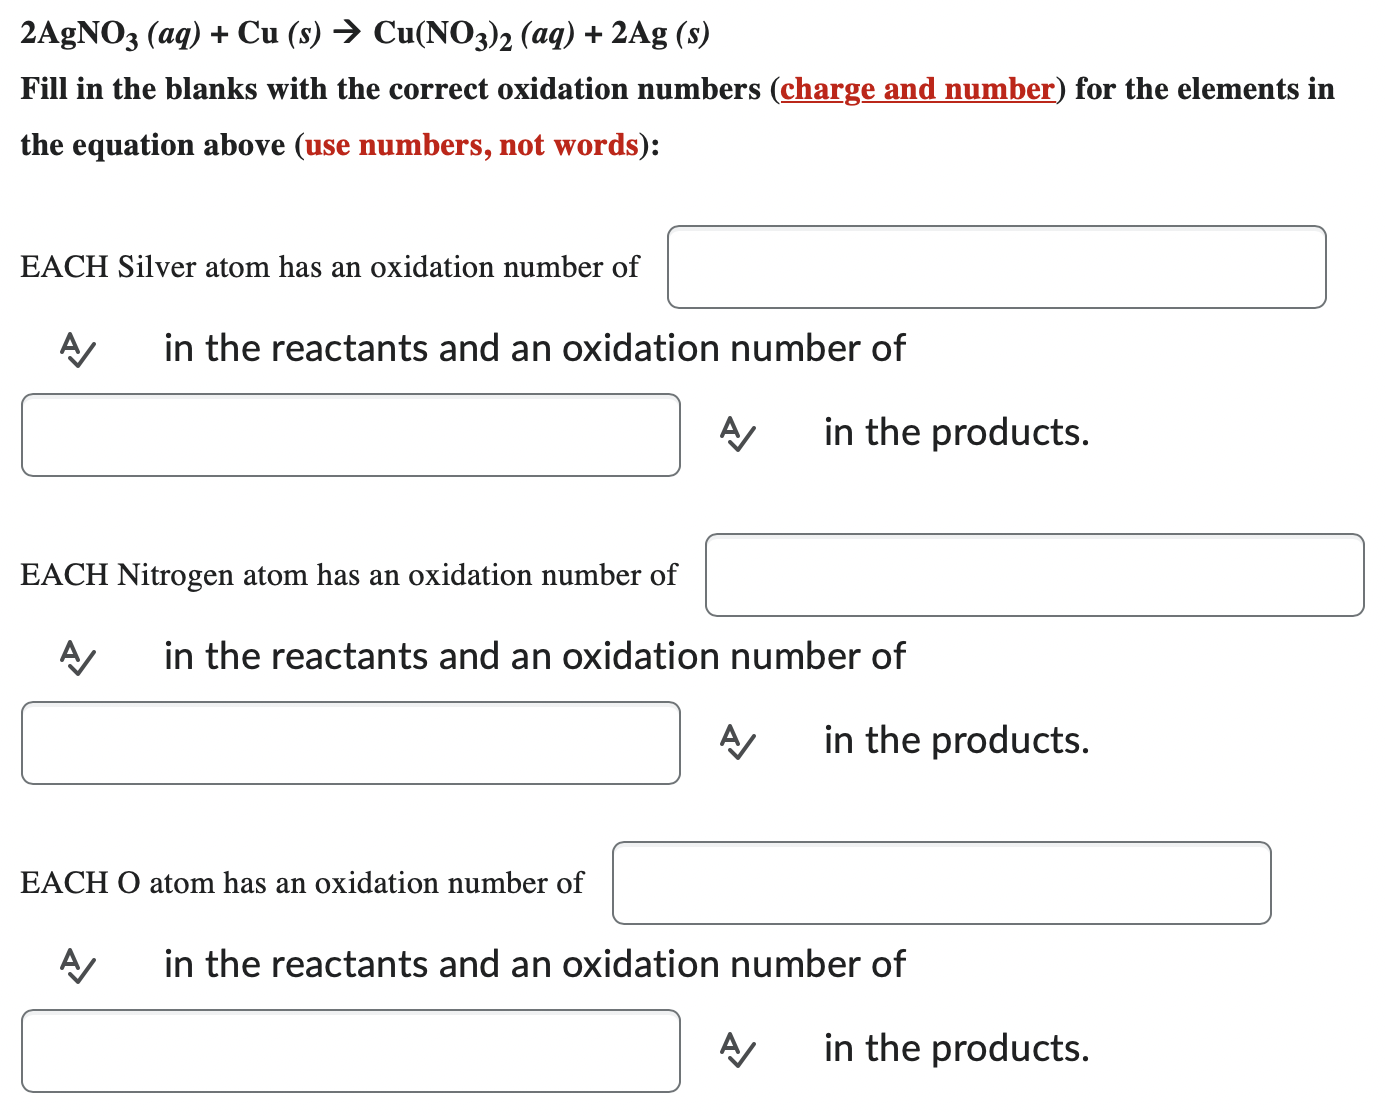Click spellcheck icon after O atom reactants field

(77, 965)
